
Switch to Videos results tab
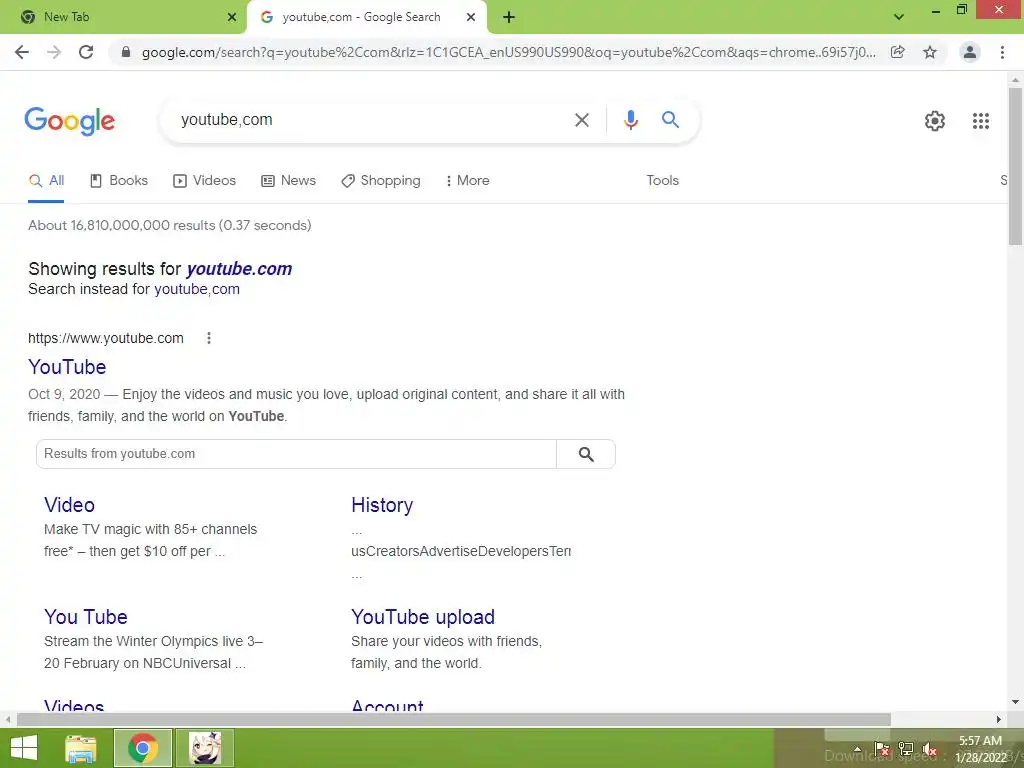point(204,181)
